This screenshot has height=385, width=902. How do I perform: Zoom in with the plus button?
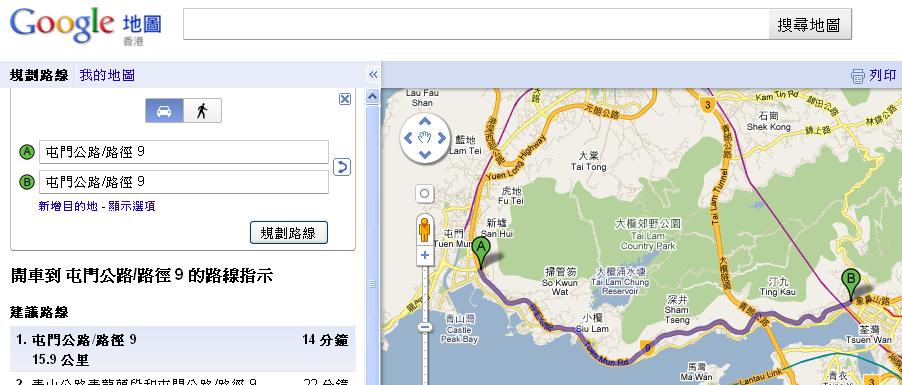tap(425, 255)
